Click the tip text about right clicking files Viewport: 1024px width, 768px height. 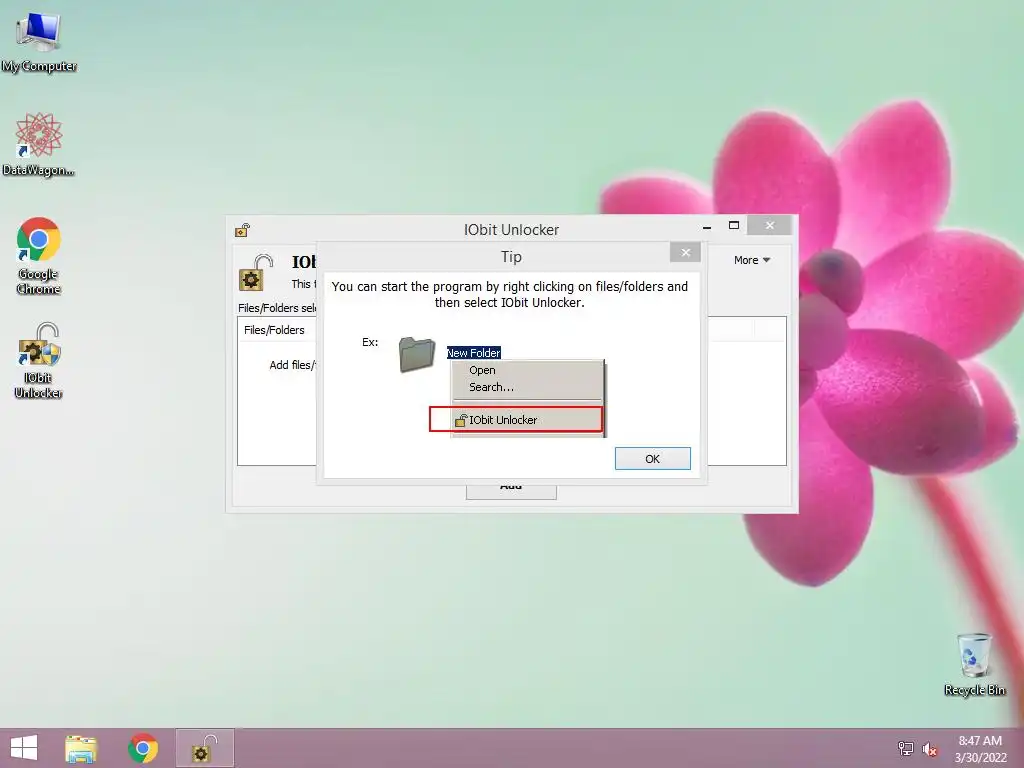509,295
